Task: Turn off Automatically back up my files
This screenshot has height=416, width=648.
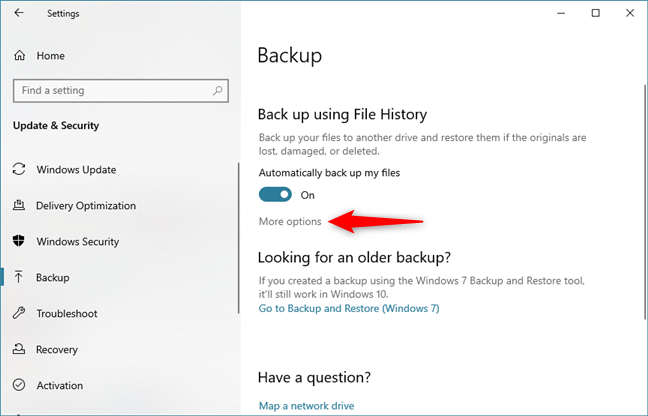Action: (x=275, y=195)
